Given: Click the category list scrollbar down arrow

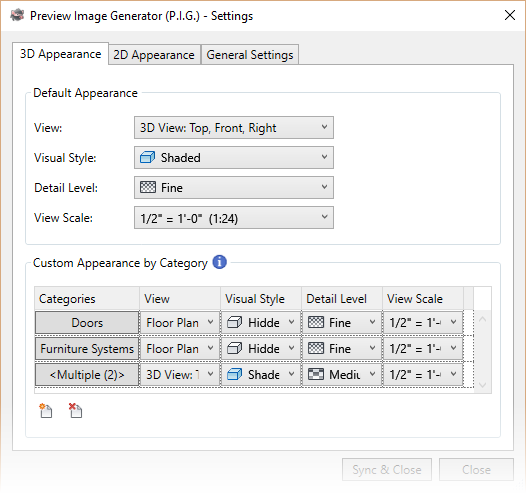Looking at the screenshot, I should point(482,384).
